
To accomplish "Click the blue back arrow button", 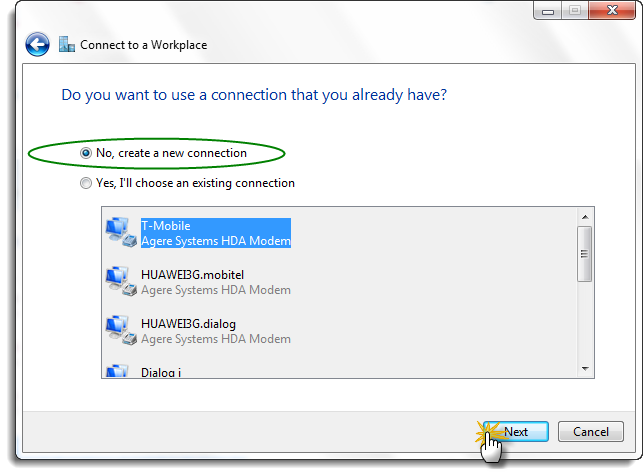I will [x=37, y=44].
